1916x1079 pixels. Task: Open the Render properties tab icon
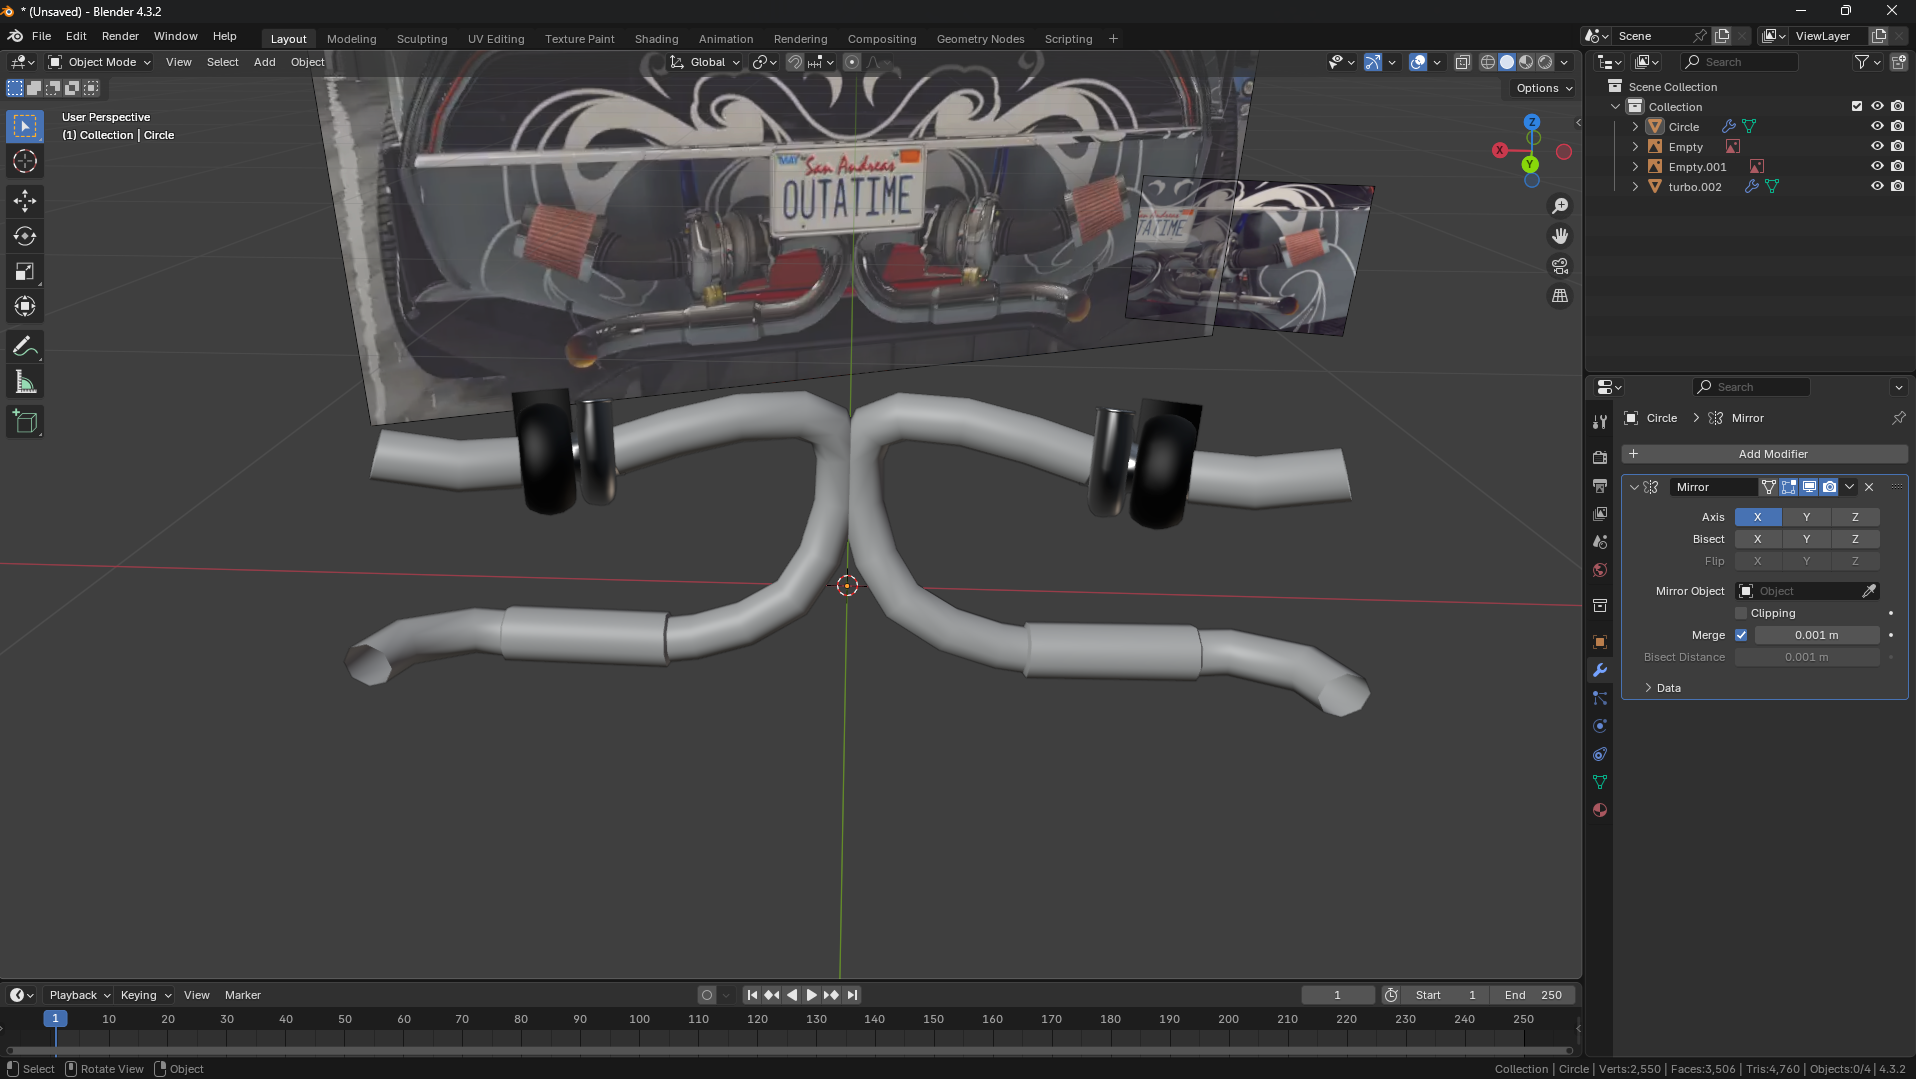coord(1600,457)
